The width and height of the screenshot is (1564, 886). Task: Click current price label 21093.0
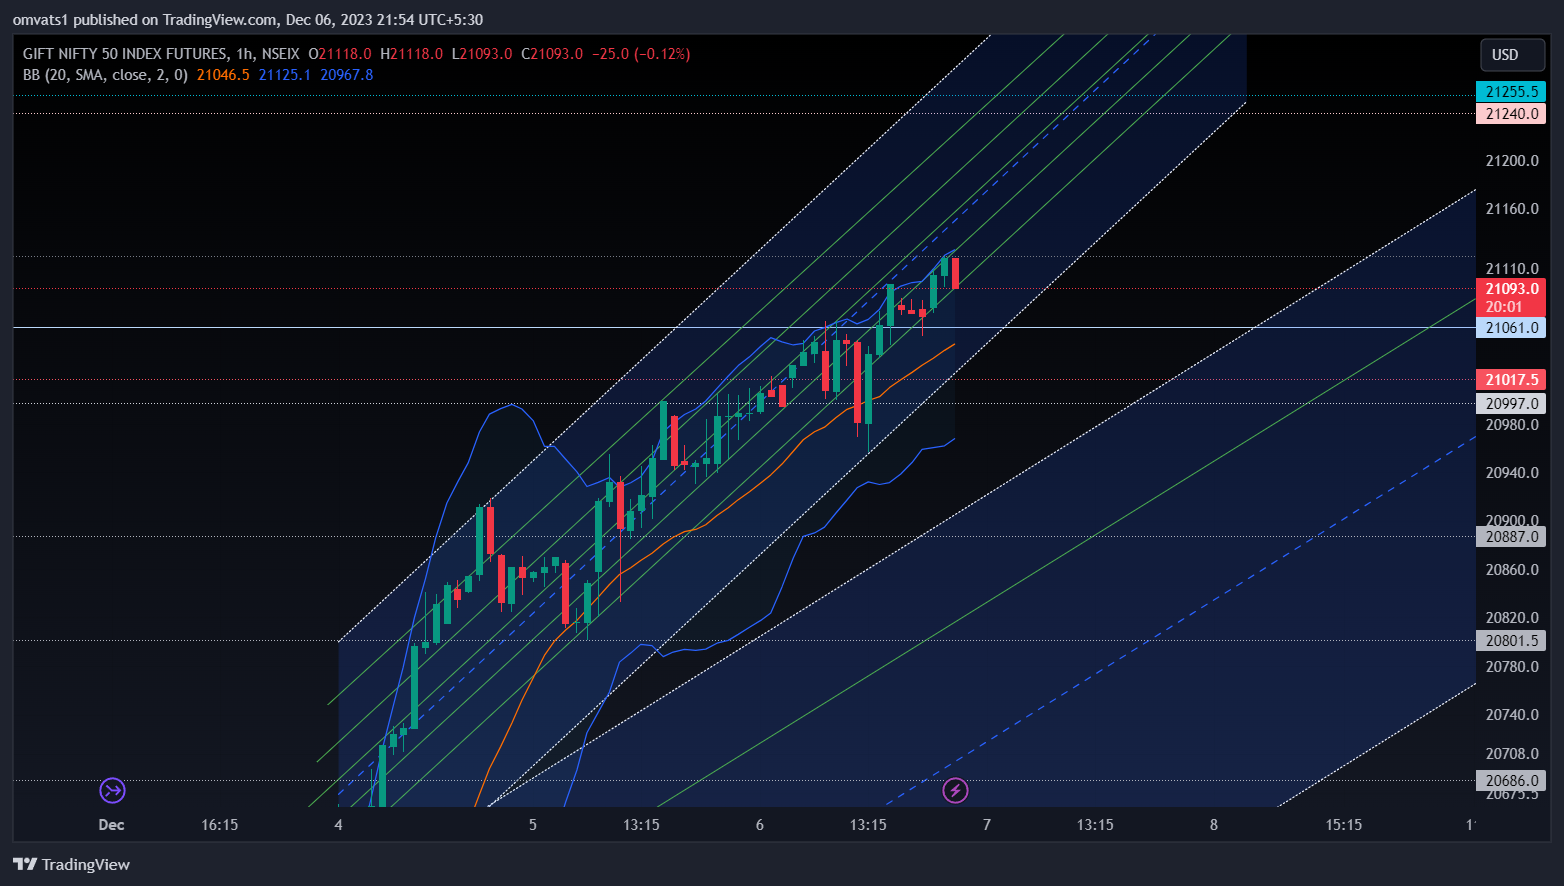tap(1511, 289)
